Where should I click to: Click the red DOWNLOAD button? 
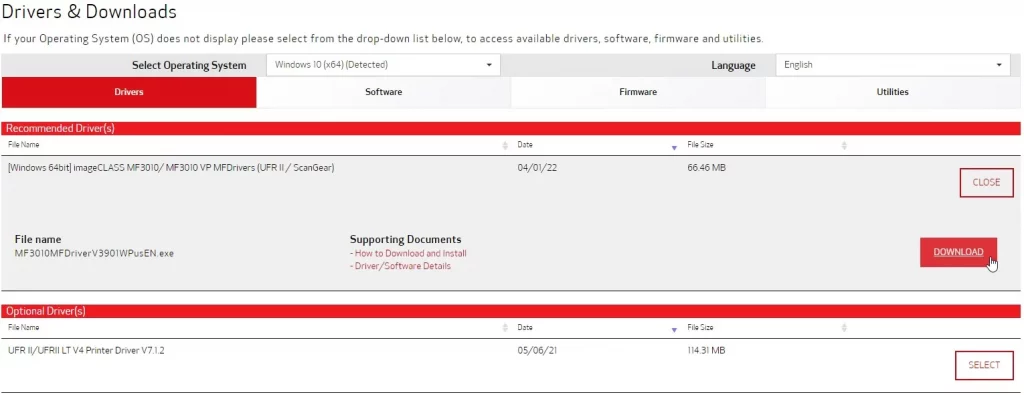click(958, 252)
